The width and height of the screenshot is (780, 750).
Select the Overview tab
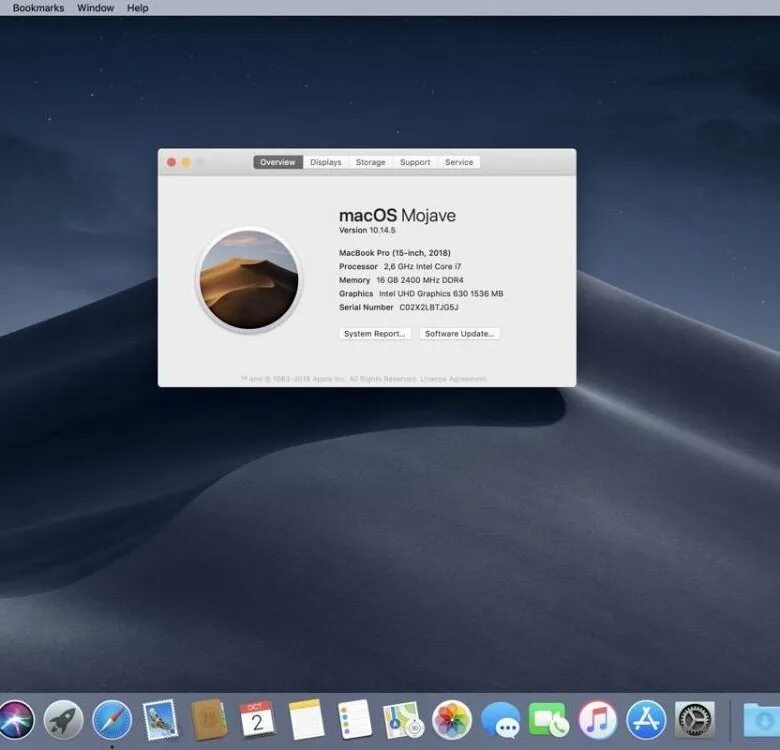tap(278, 162)
